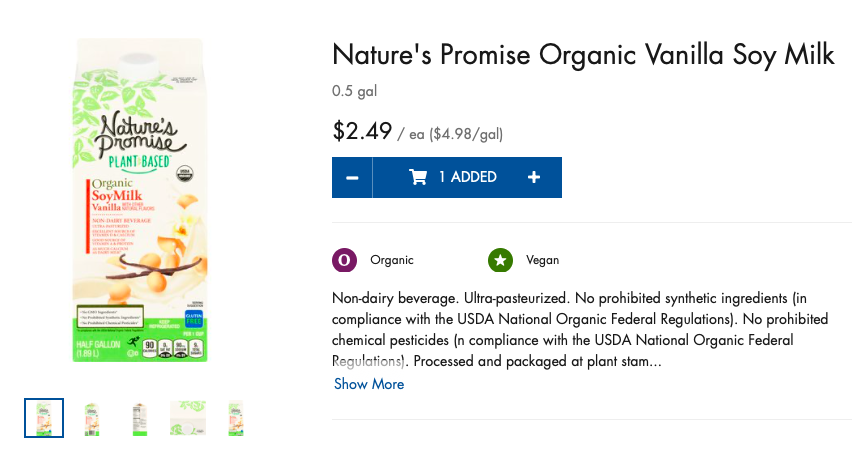Click the $4.98/gal unit price text
This screenshot has width=852, height=459.
(x=466, y=134)
